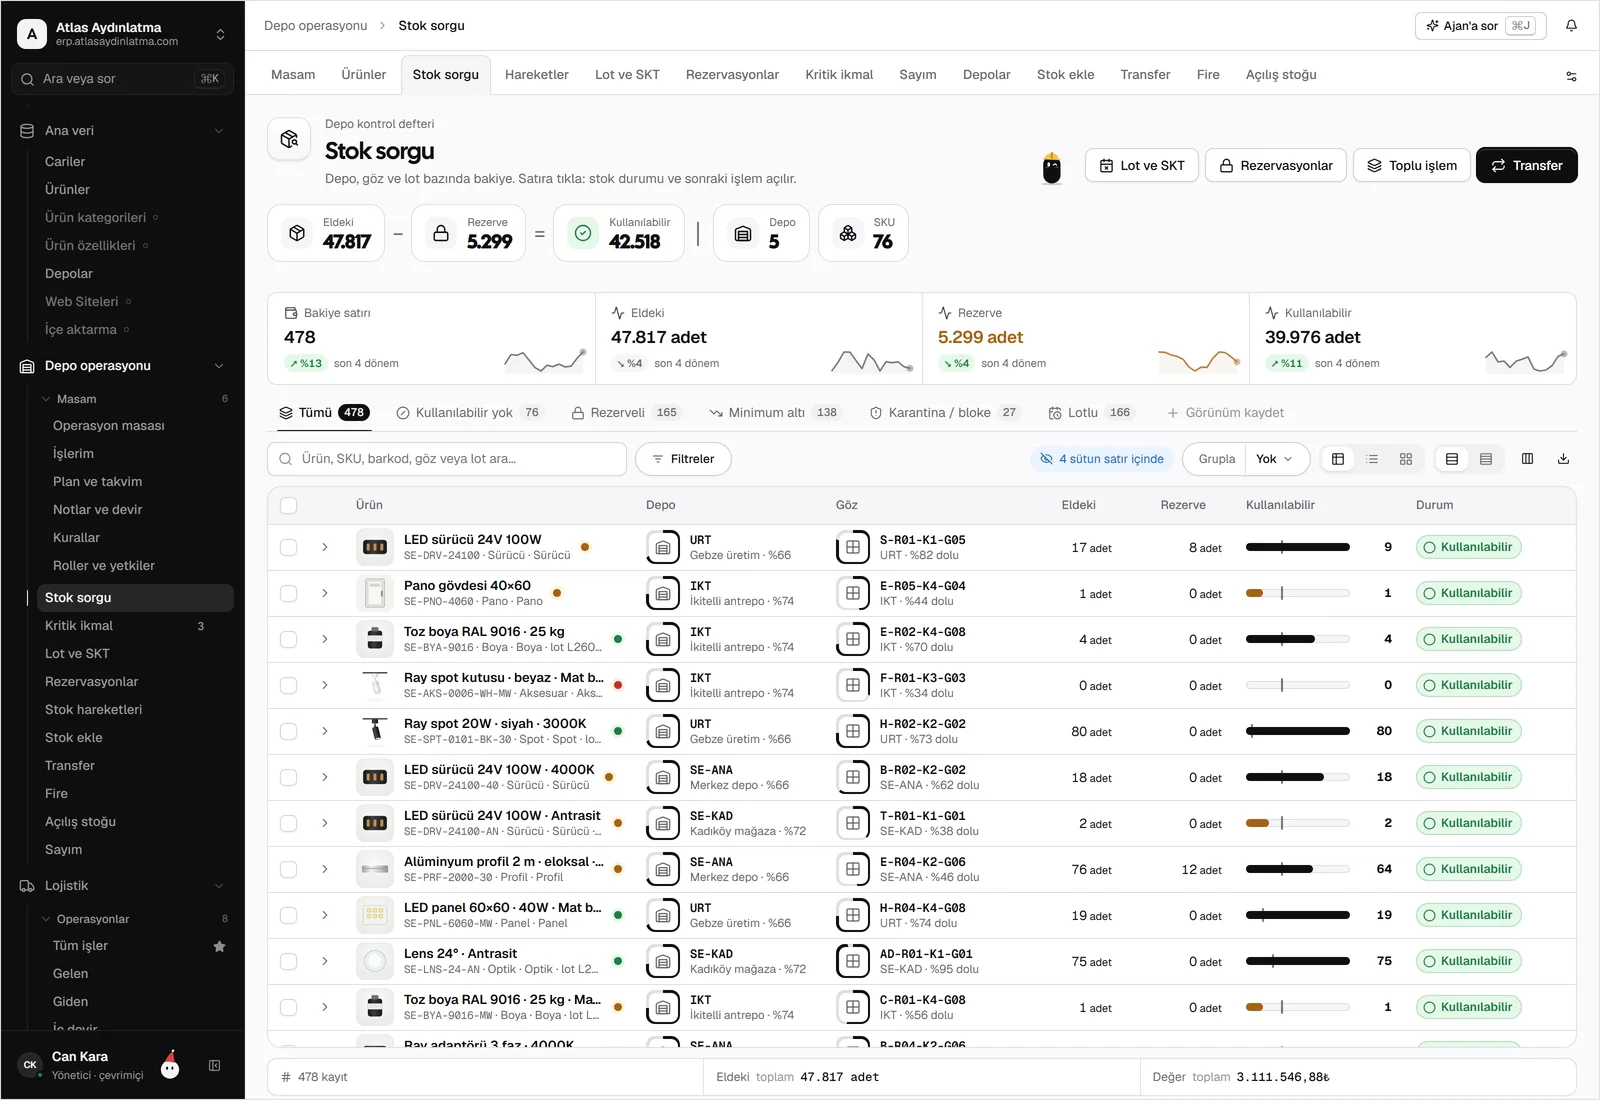Select comfortable row density

coord(1452,459)
